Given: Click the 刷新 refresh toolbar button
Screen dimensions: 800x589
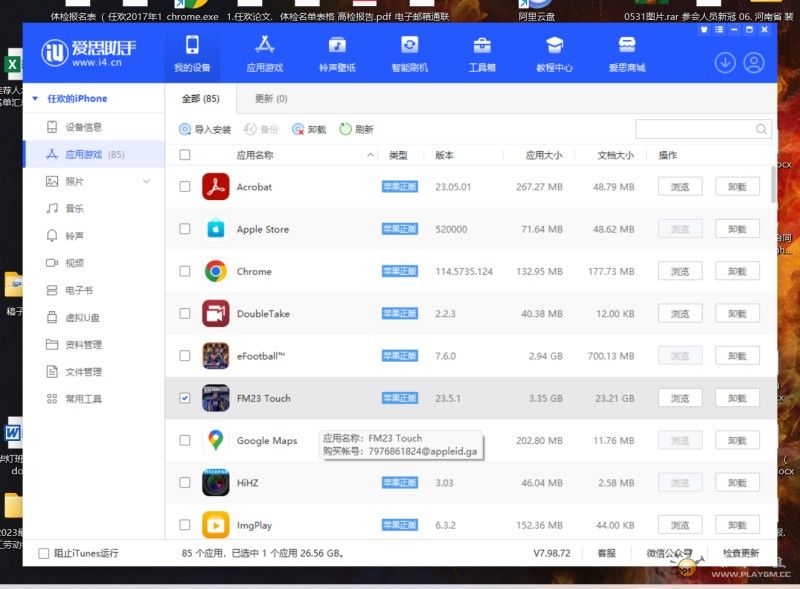Looking at the screenshot, I should (x=356, y=130).
